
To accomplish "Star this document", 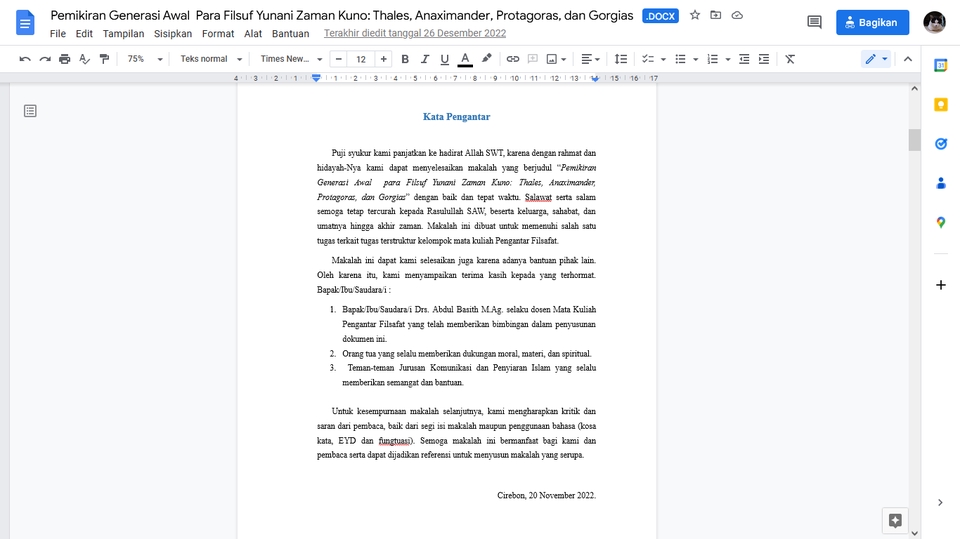I will pos(695,15).
